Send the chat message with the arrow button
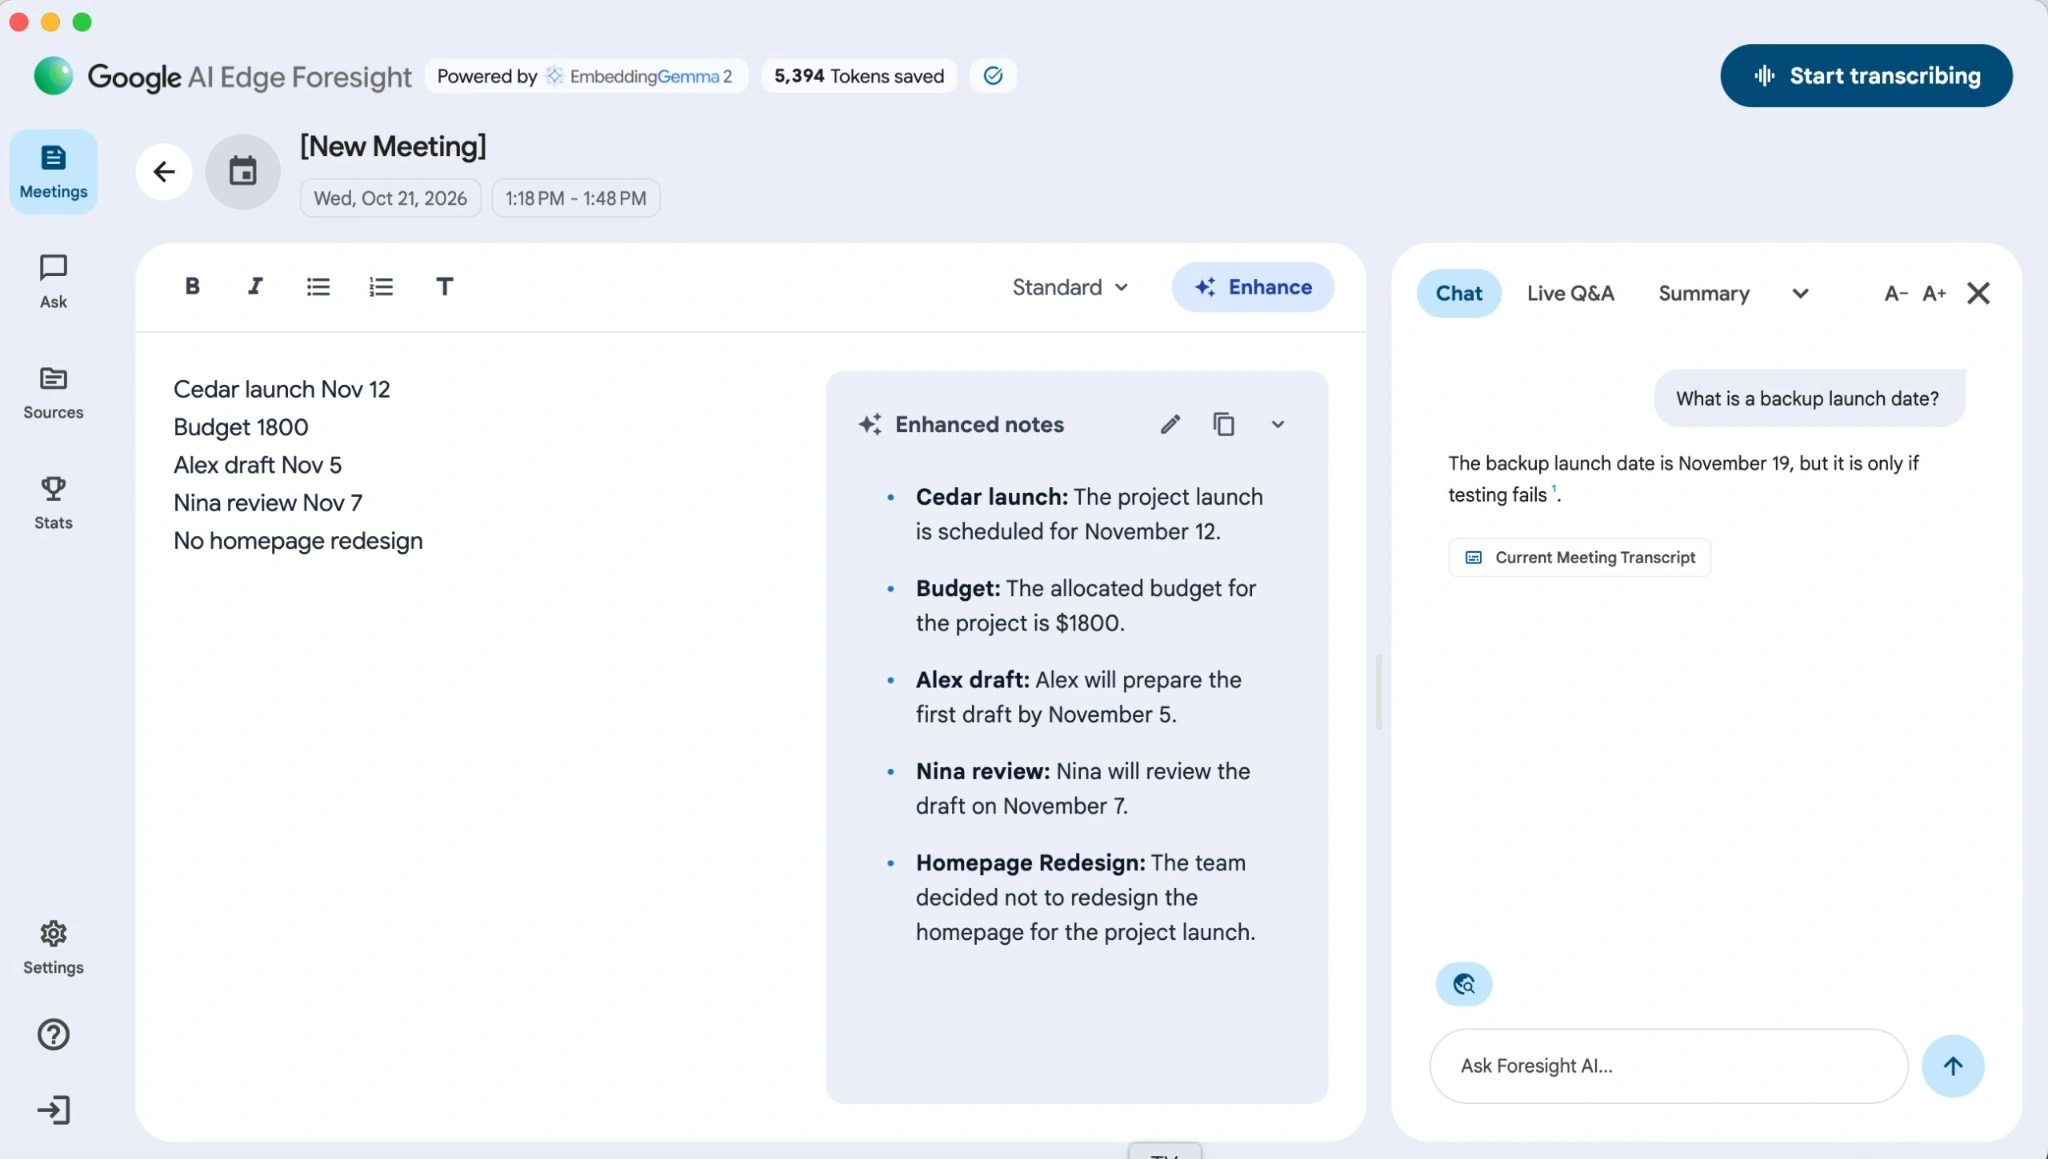This screenshot has width=2048, height=1159. 1953,1066
